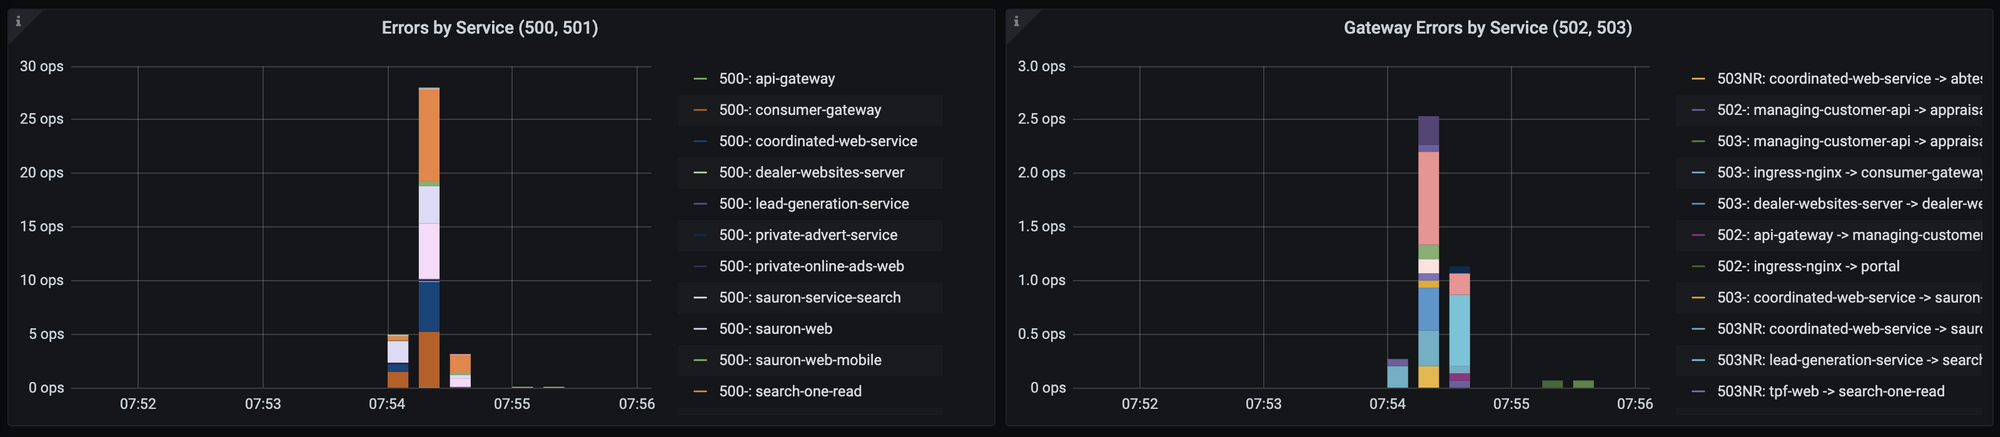This screenshot has width=2000, height=437.
Task: Open info icon on Gateway Errors panel
Action: click(x=1016, y=21)
